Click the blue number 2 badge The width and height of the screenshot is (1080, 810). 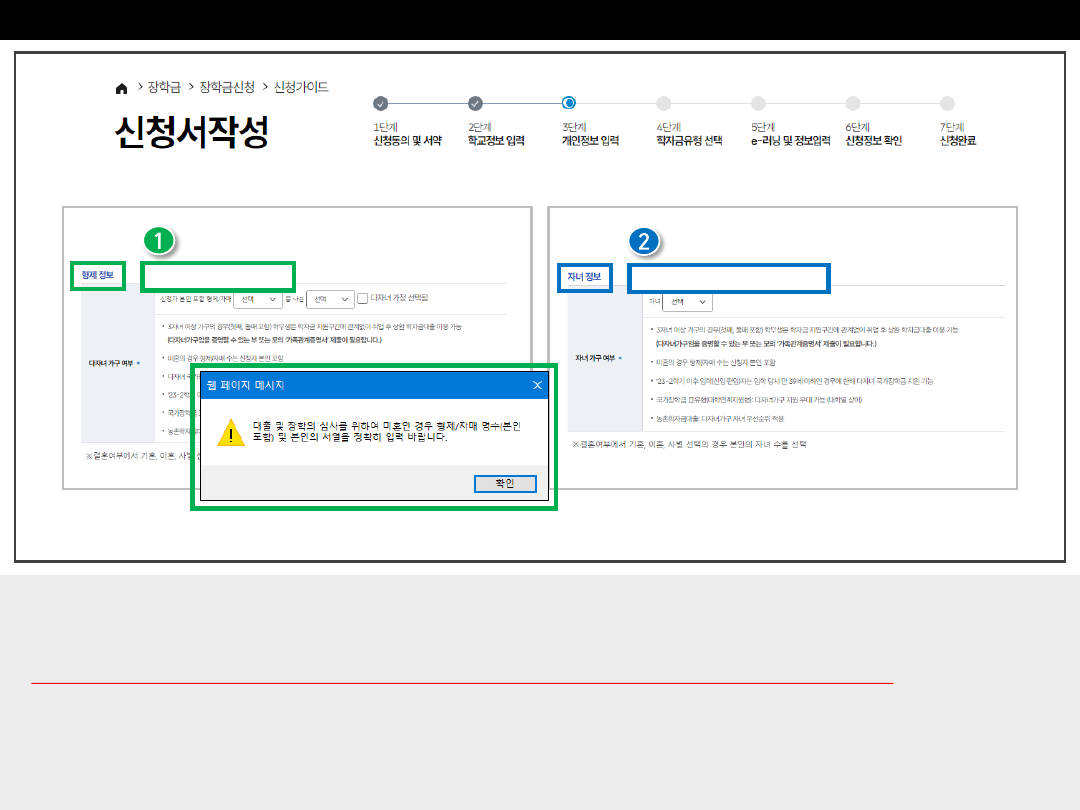pyautogui.click(x=644, y=241)
